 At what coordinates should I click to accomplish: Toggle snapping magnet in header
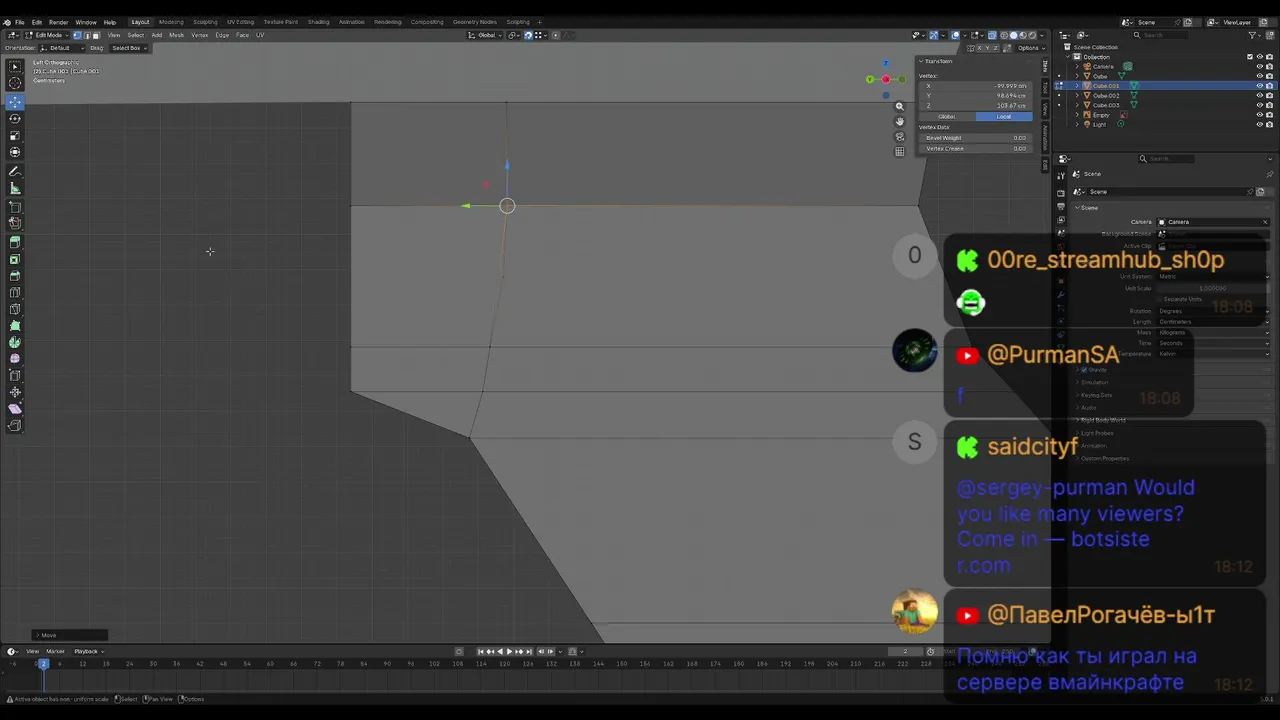click(528, 35)
